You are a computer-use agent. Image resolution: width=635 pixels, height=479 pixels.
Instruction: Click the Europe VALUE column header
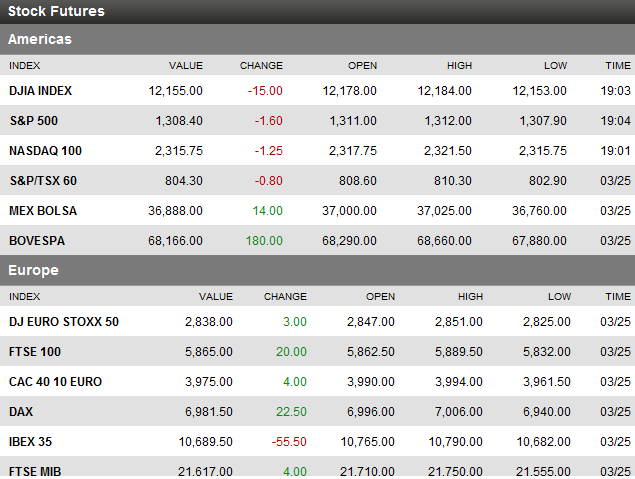coord(216,296)
